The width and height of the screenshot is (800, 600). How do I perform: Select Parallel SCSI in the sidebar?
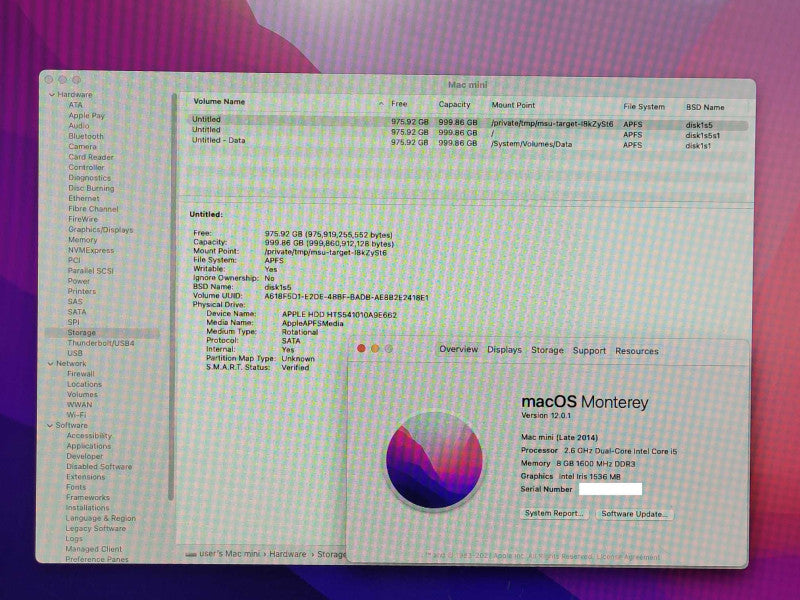click(x=90, y=270)
